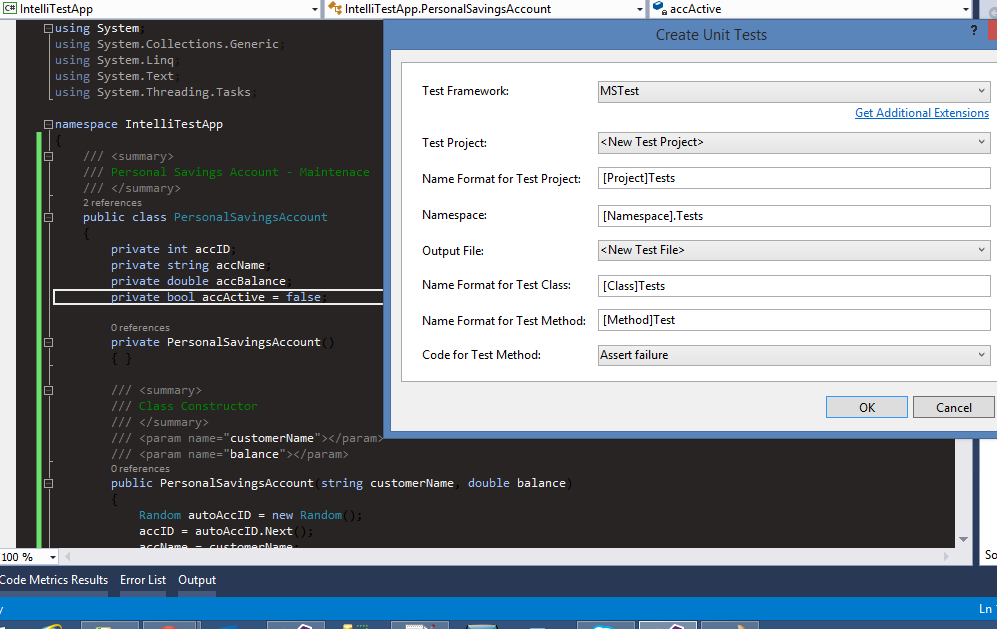
Task: Open the IntelliTestApp project navigation dropdown
Action: click(x=315, y=9)
